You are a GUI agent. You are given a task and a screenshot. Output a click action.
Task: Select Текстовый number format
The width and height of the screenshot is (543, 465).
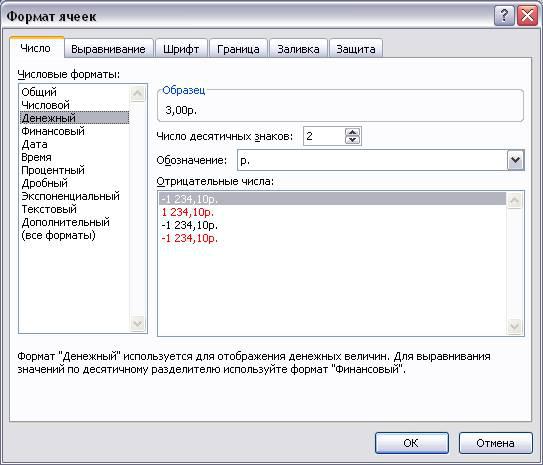tap(74, 209)
